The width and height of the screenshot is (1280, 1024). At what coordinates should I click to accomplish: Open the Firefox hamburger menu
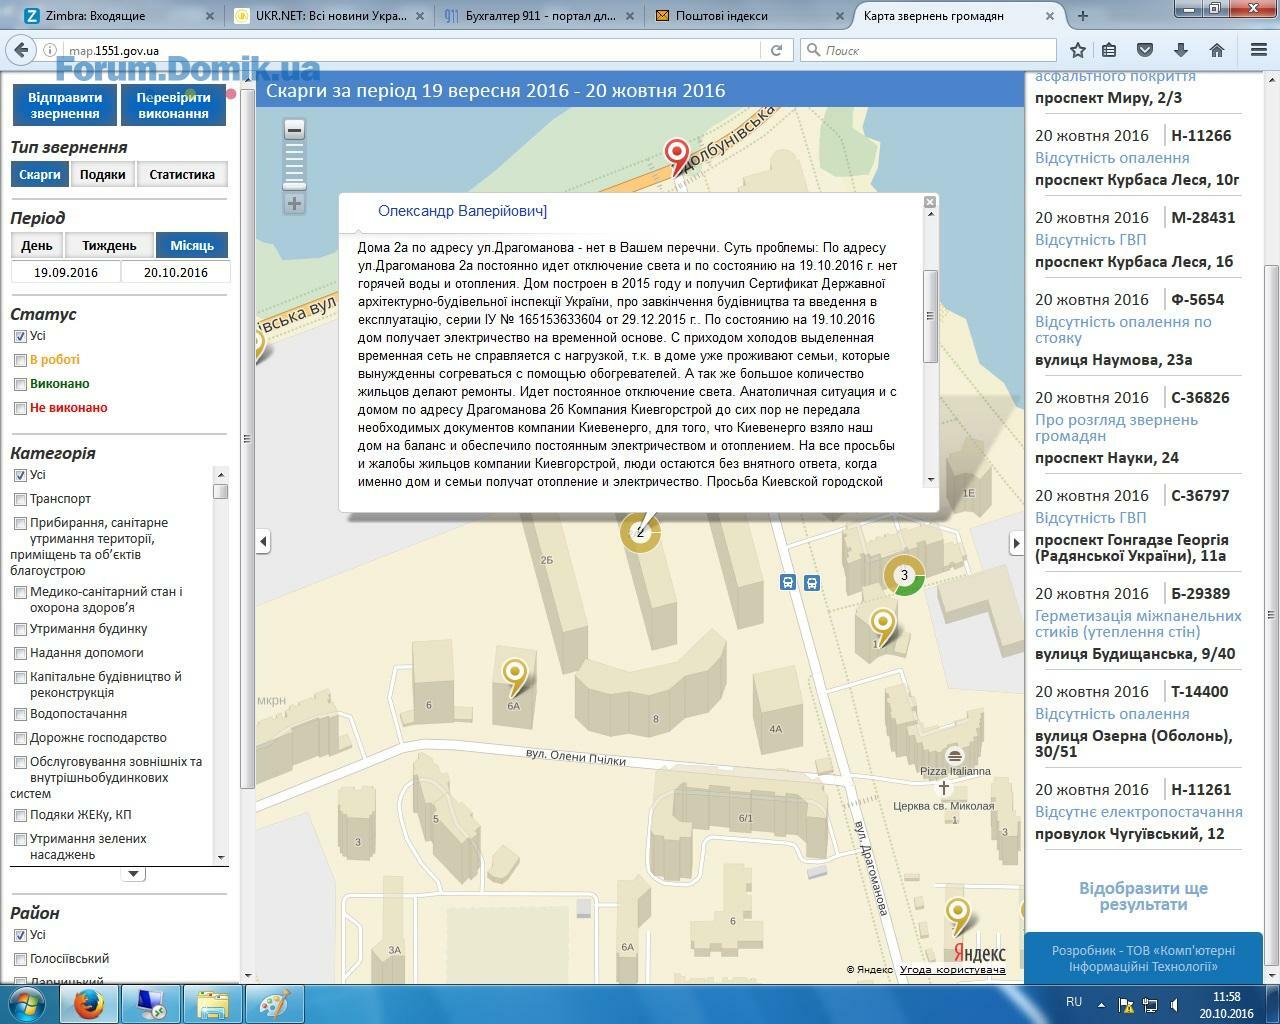[1258, 50]
